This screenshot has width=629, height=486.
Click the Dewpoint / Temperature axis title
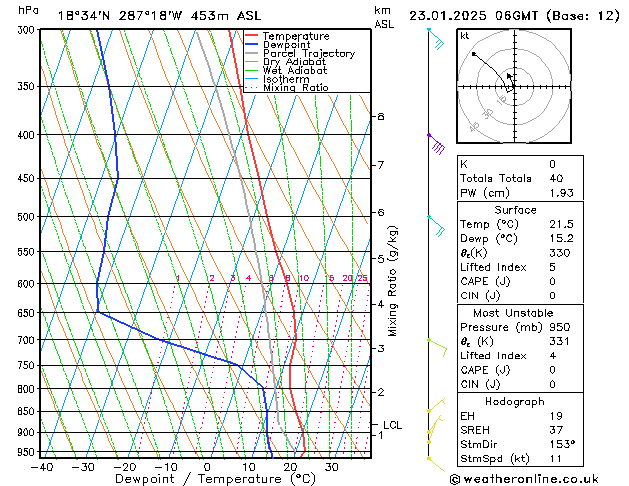click(215, 479)
